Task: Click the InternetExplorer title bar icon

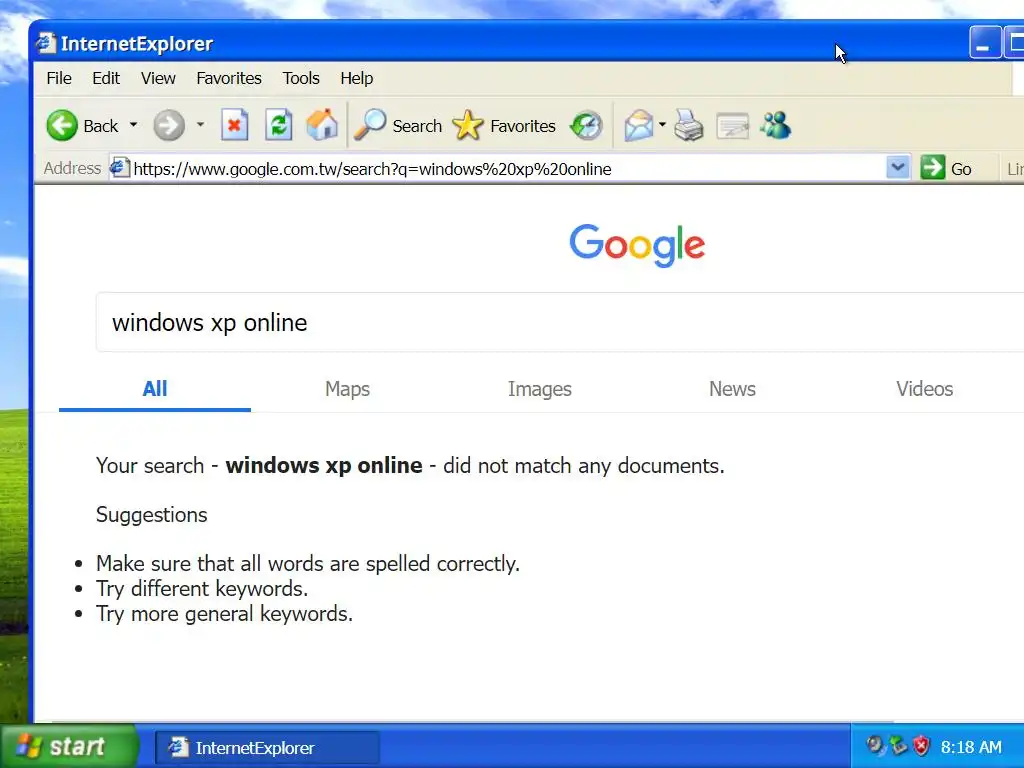Action: pos(46,43)
